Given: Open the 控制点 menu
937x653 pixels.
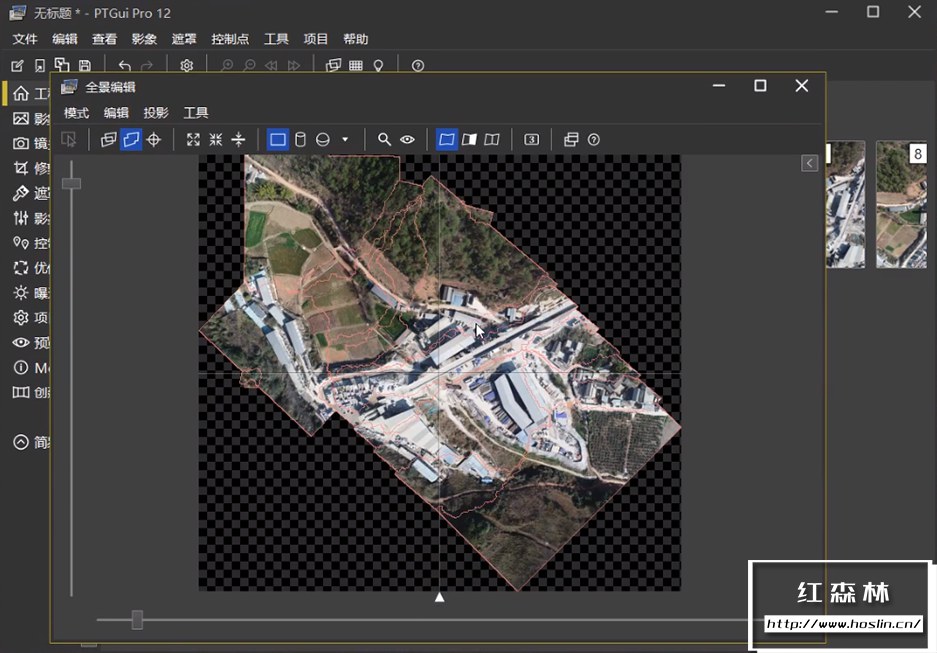Looking at the screenshot, I should coord(230,39).
